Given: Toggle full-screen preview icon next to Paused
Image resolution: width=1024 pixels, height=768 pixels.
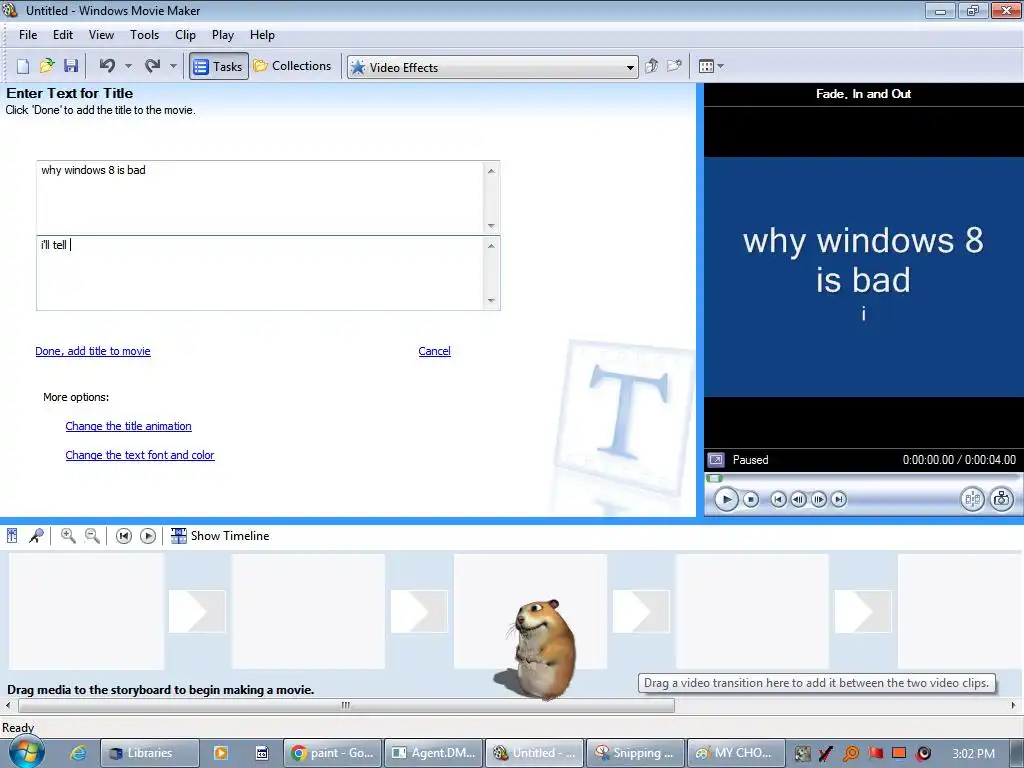Looking at the screenshot, I should (x=716, y=460).
